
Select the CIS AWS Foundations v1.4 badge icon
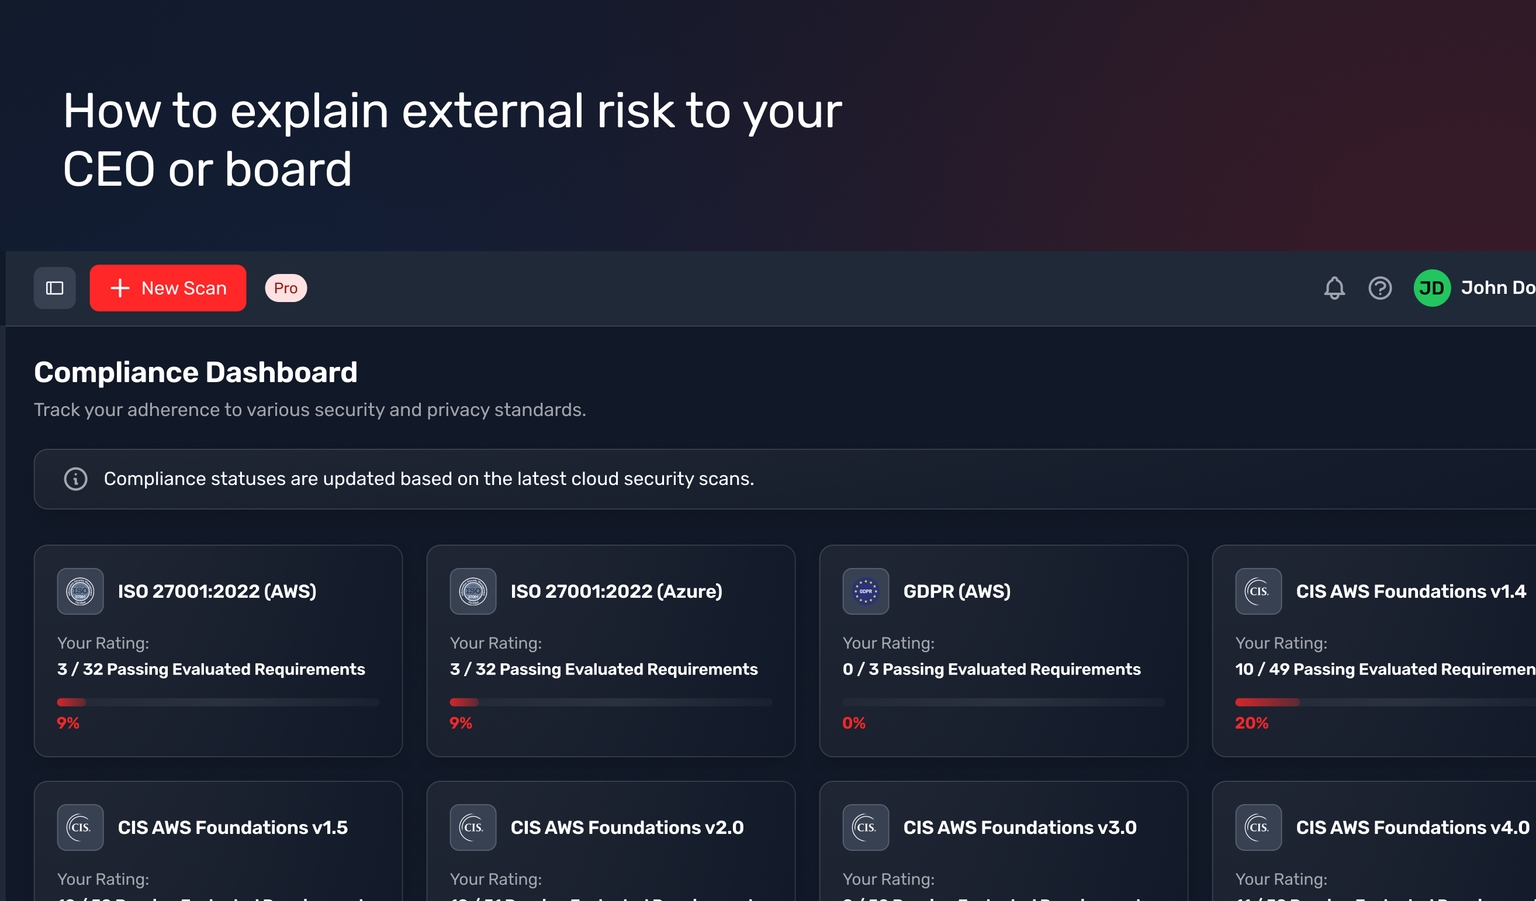(x=1258, y=591)
